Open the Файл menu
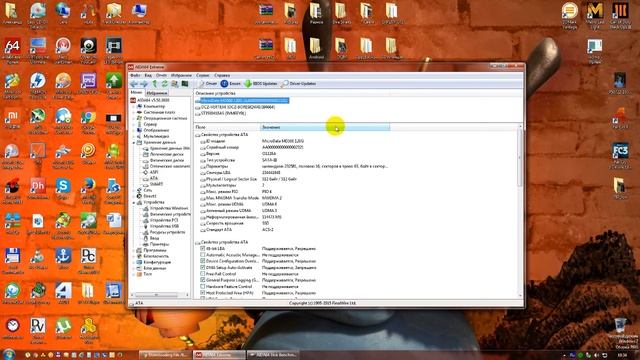 pos(135,76)
